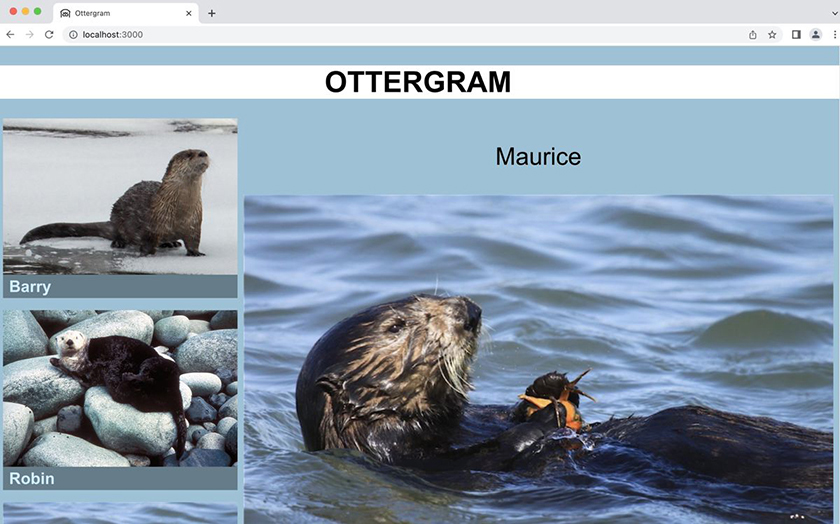The image size is (840, 524).
Task: Toggle the browser side panel icon
Action: tap(796, 34)
